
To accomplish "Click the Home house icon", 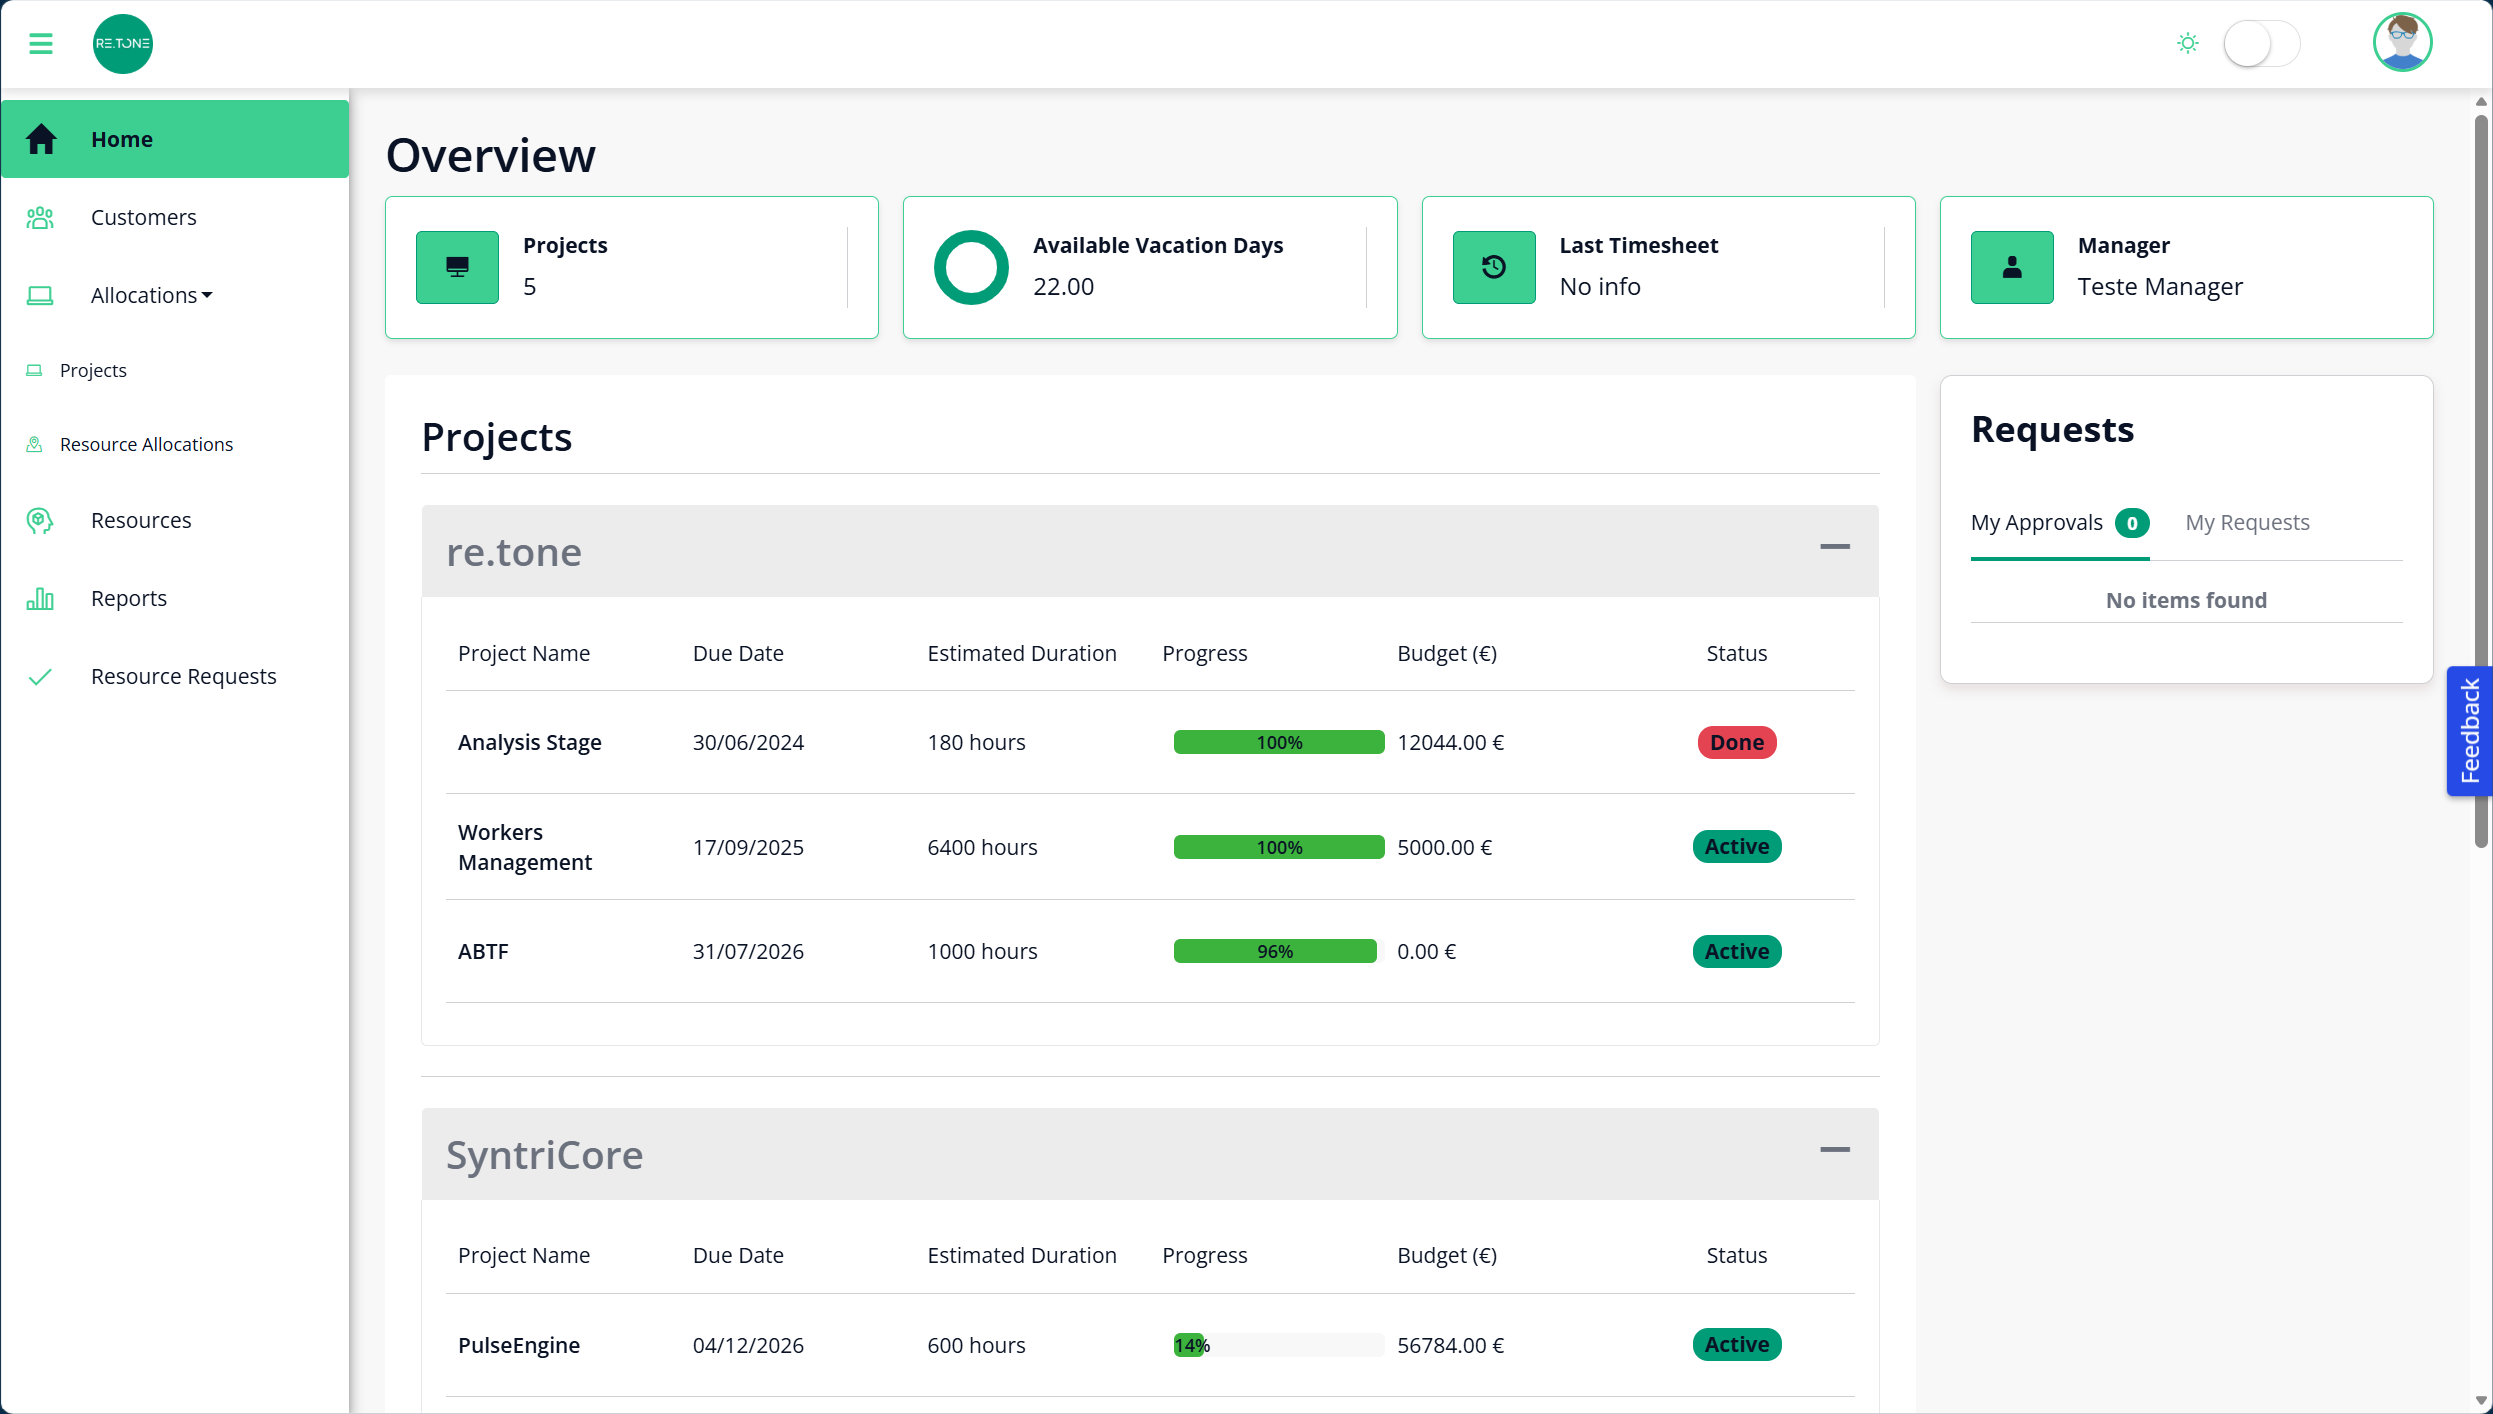I will [x=41, y=139].
